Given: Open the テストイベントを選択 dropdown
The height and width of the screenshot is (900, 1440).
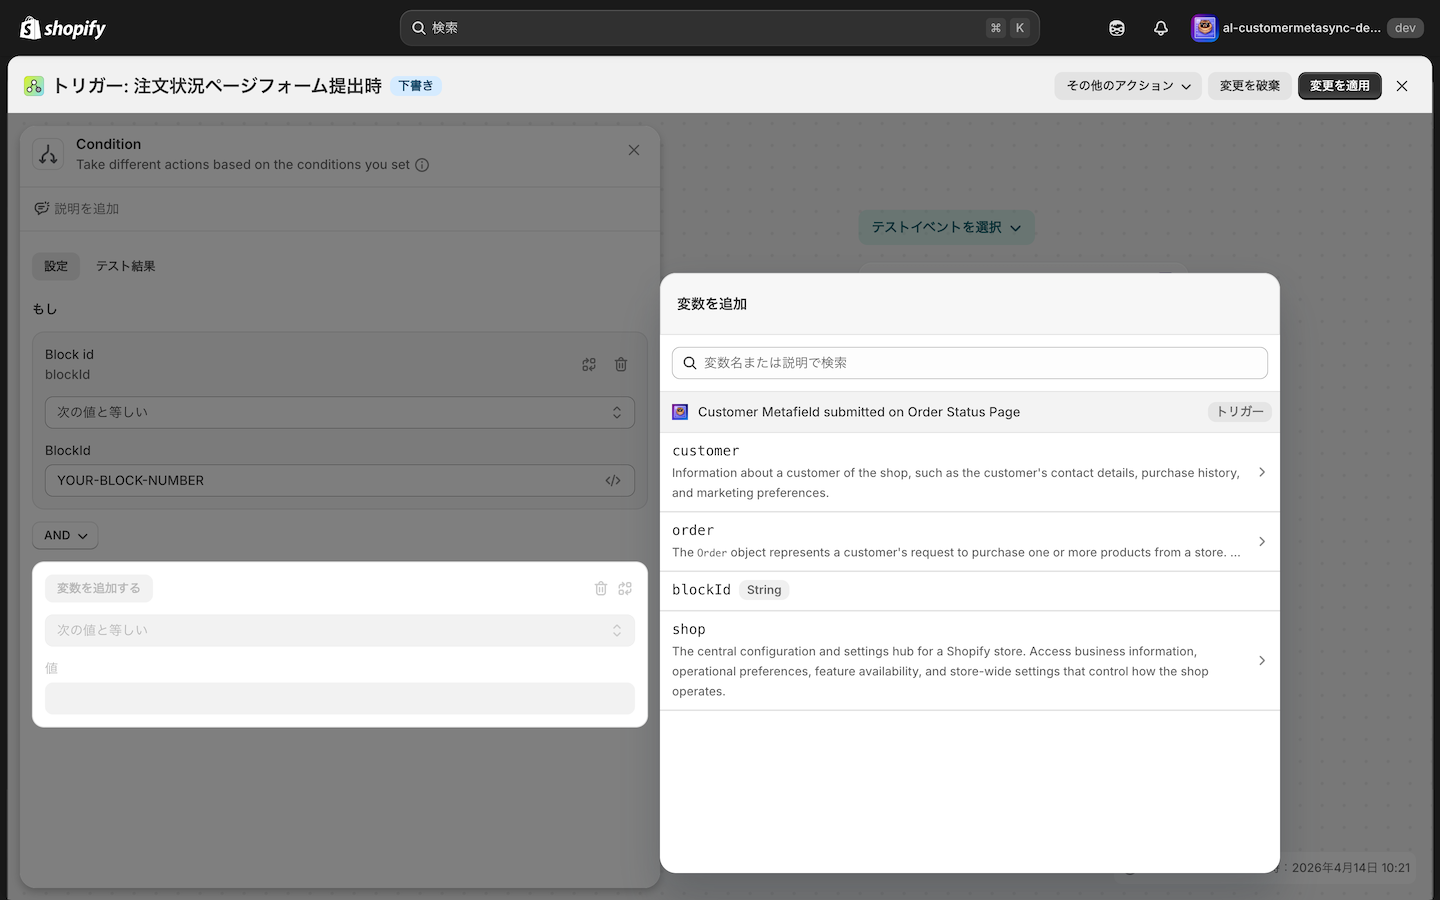Looking at the screenshot, I should click(x=946, y=228).
